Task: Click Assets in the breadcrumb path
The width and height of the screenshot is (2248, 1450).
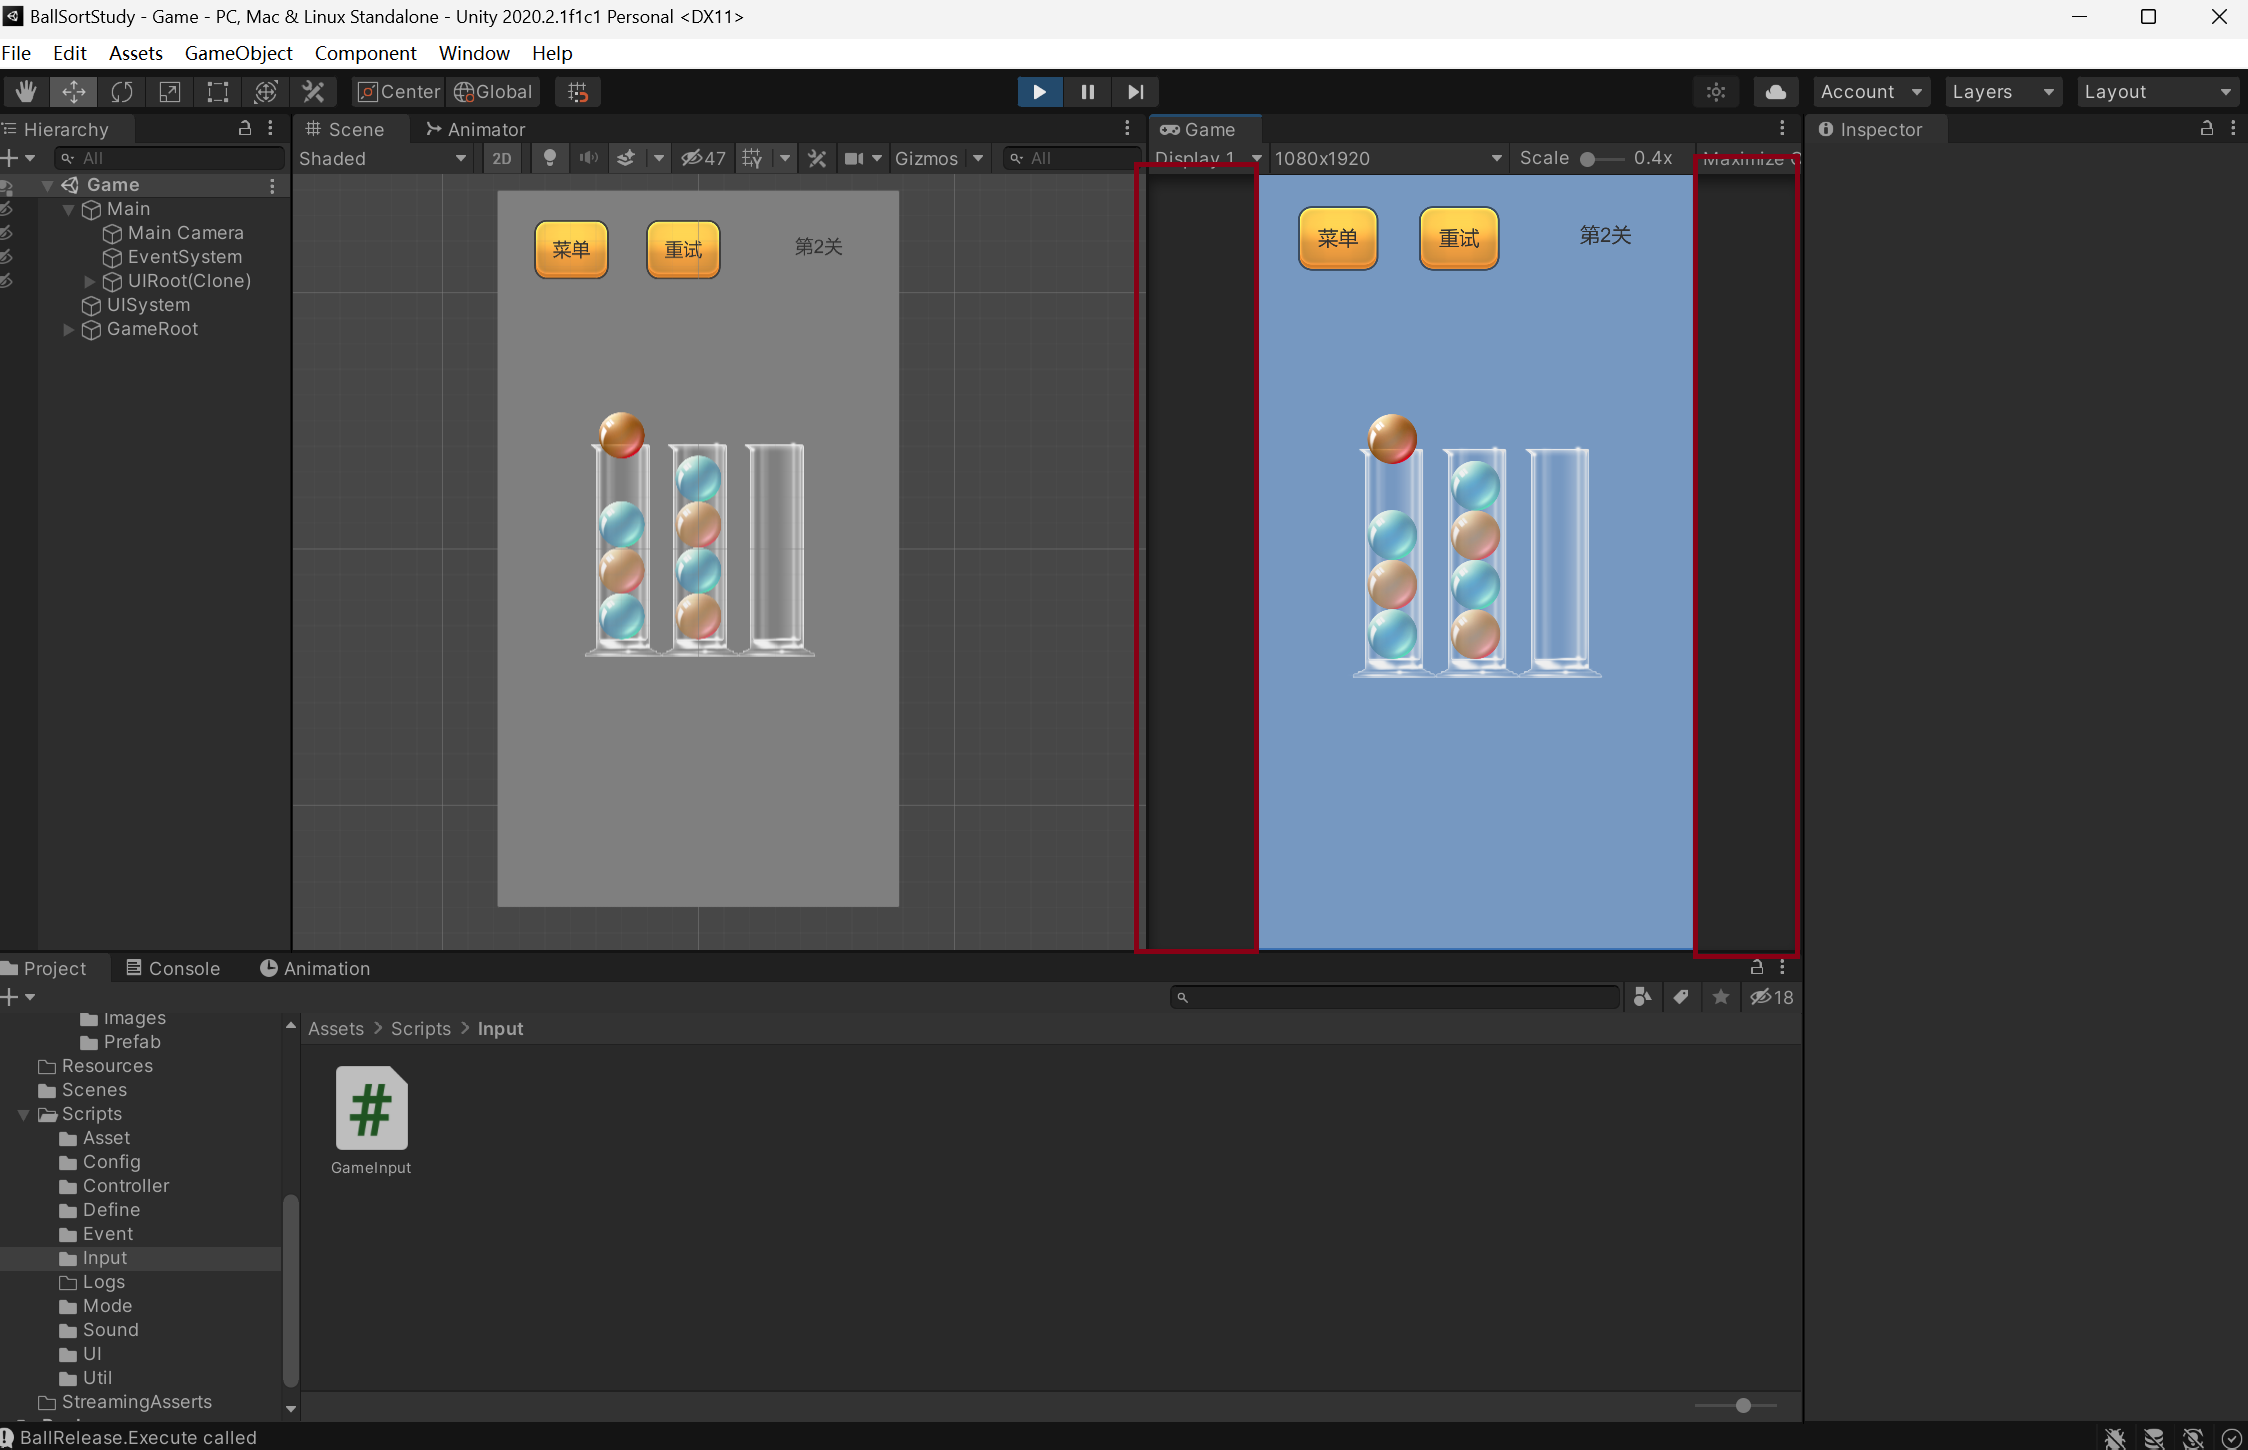Action: pyautogui.click(x=336, y=1029)
